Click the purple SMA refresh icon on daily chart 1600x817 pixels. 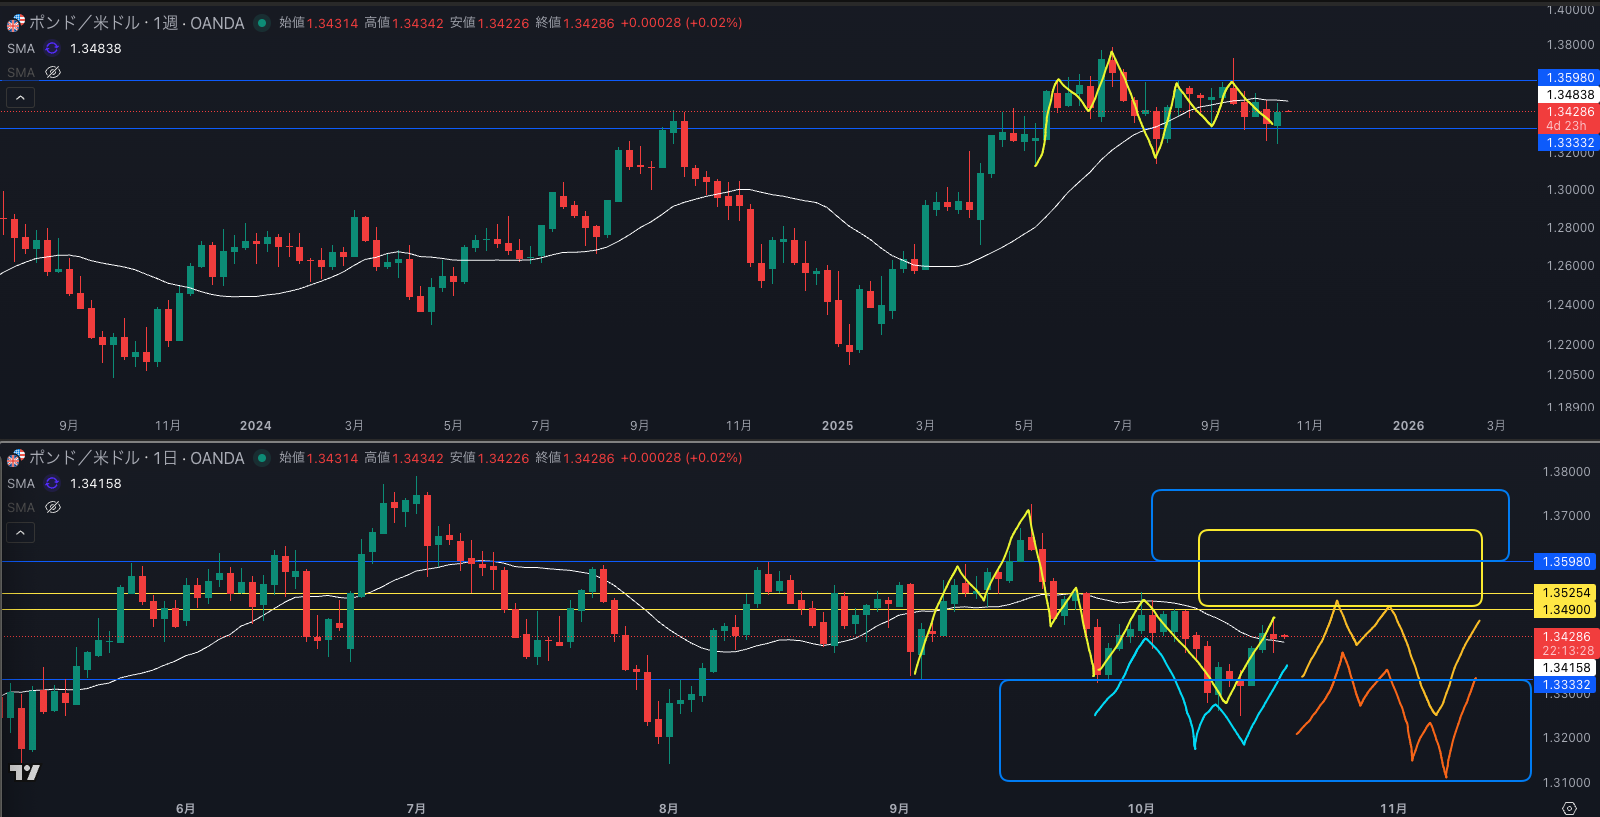point(52,483)
